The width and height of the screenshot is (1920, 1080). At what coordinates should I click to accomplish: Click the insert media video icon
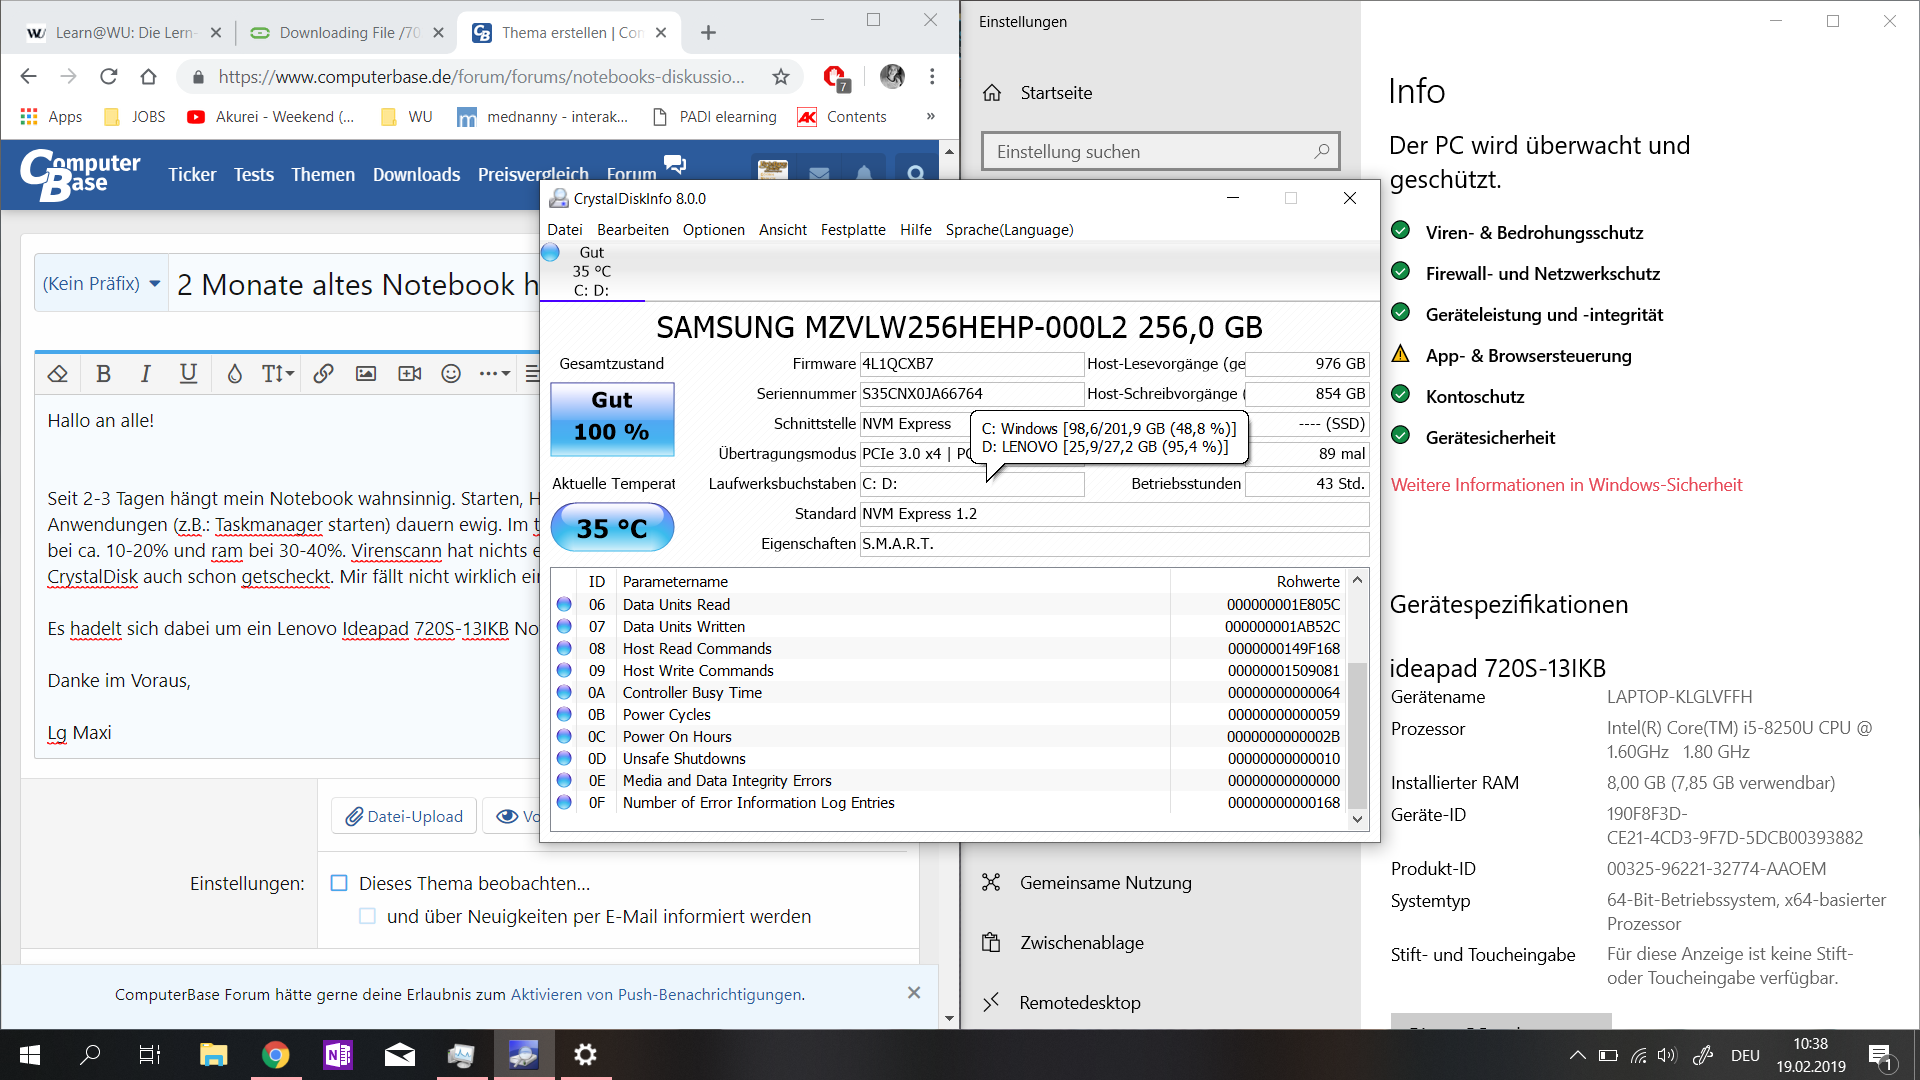[409, 374]
